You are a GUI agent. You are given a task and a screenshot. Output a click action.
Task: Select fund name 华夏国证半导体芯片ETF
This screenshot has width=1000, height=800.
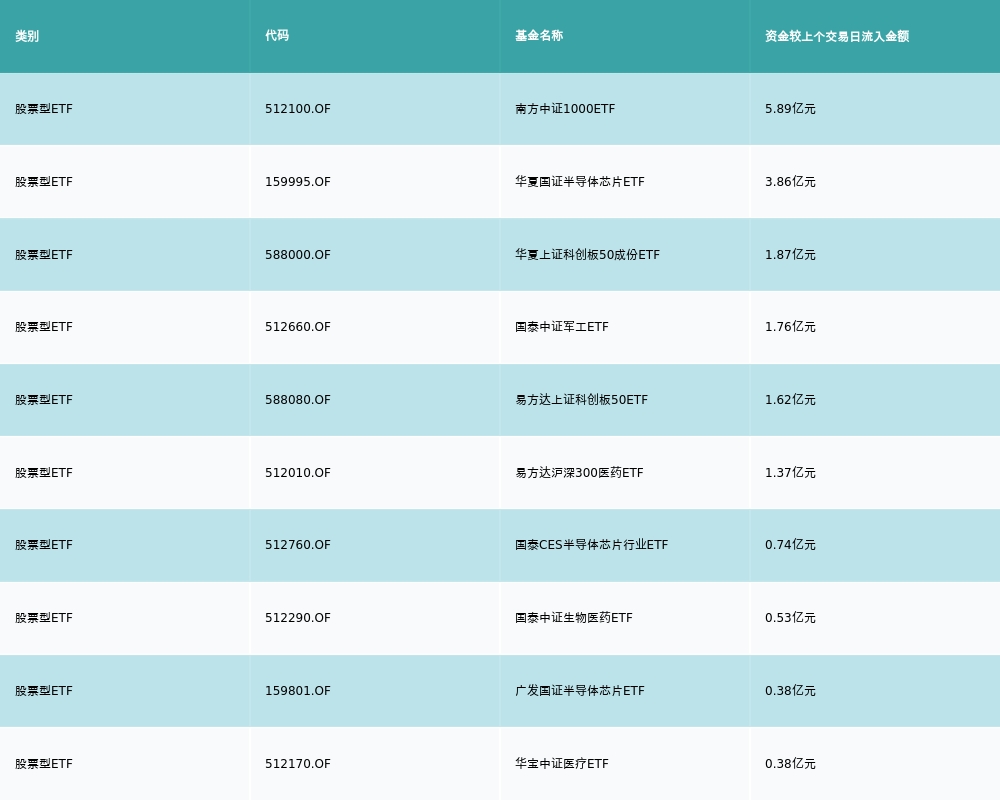(x=580, y=182)
